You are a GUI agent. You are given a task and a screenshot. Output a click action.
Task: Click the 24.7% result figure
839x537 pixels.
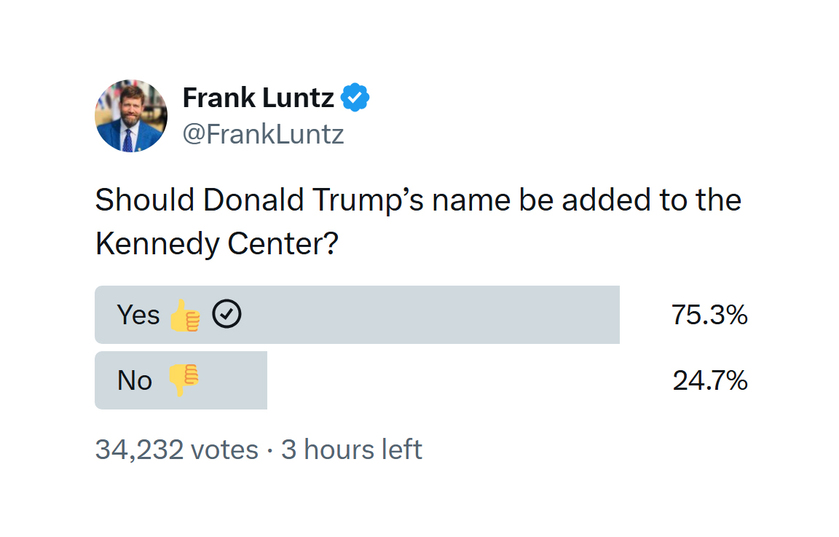709,380
